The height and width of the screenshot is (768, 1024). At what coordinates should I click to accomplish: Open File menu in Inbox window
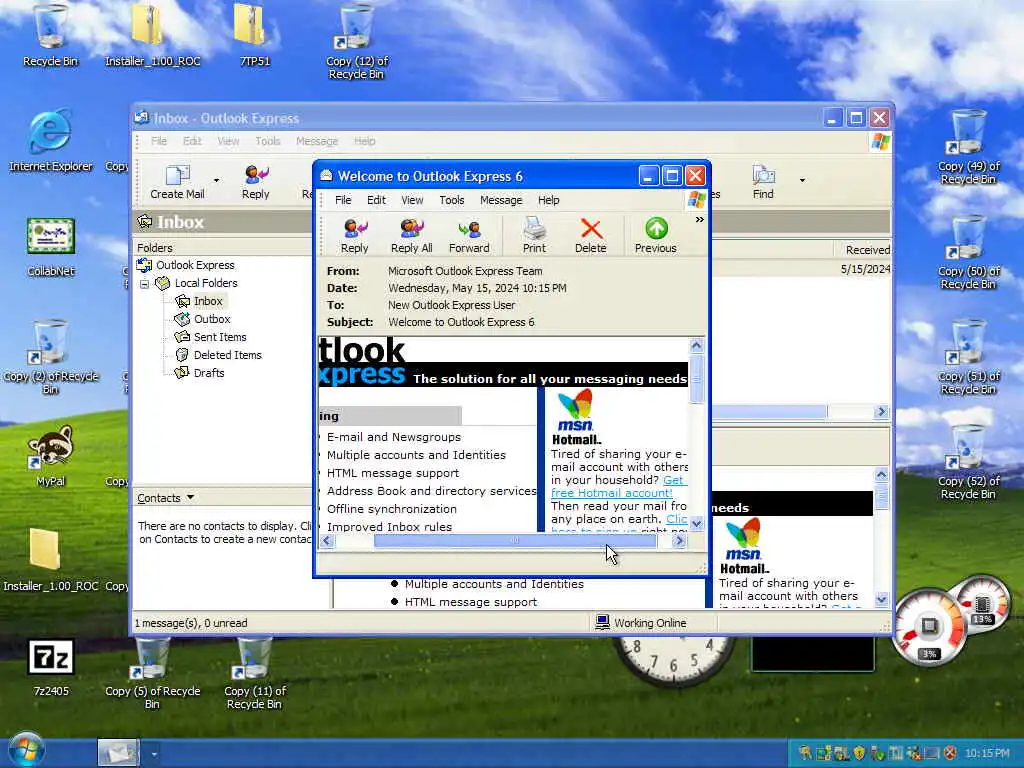[x=159, y=141]
